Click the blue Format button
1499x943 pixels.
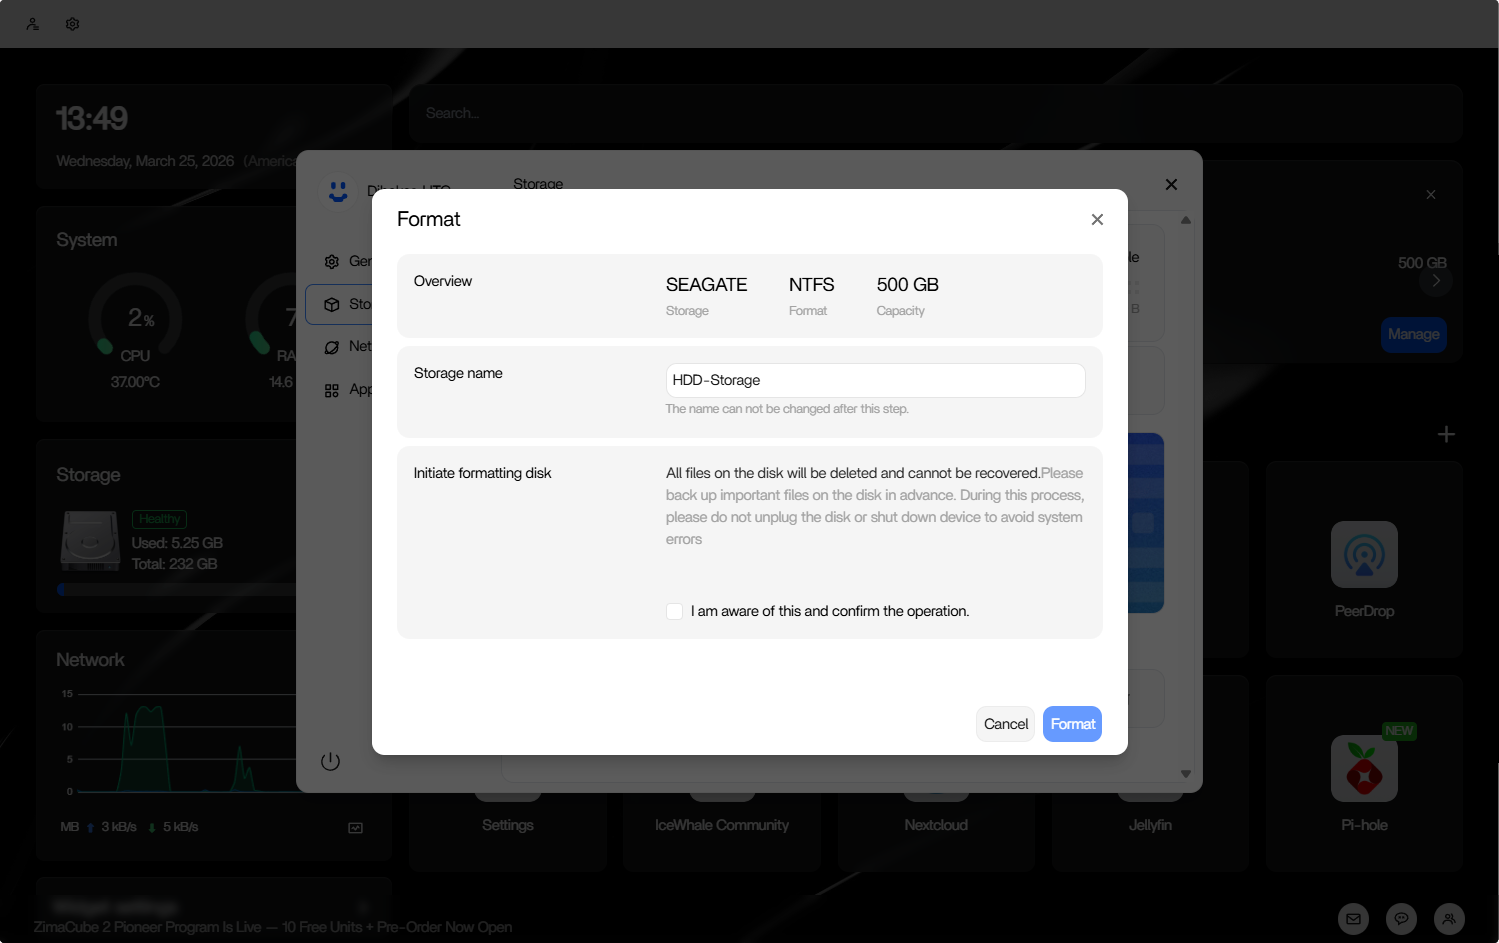pyautogui.click(x=1072, y=724)
